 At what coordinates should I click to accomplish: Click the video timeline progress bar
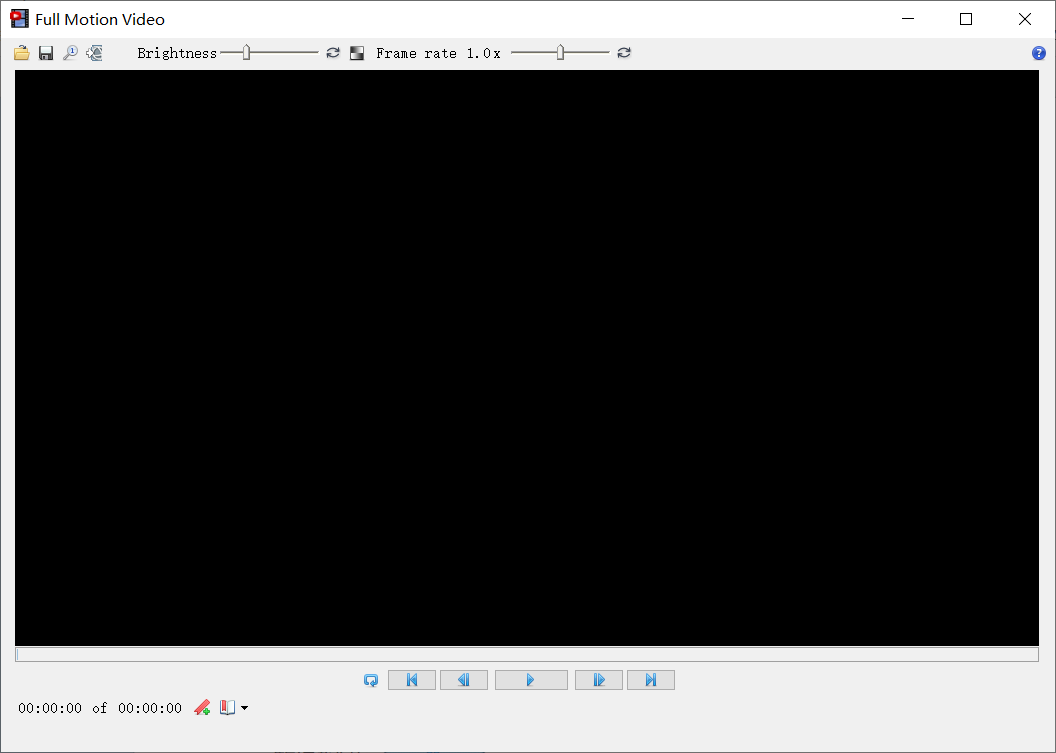click(527, 655)
